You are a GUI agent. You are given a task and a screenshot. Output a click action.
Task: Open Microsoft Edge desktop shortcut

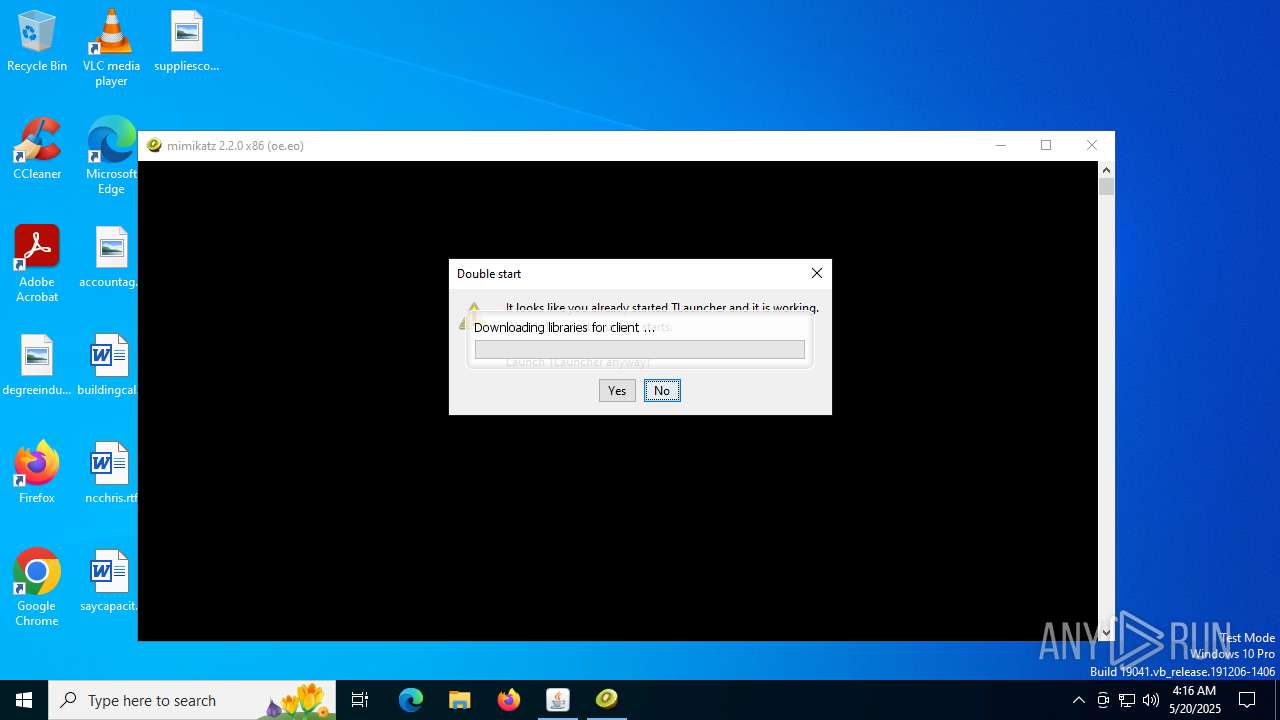pos(111,156)
